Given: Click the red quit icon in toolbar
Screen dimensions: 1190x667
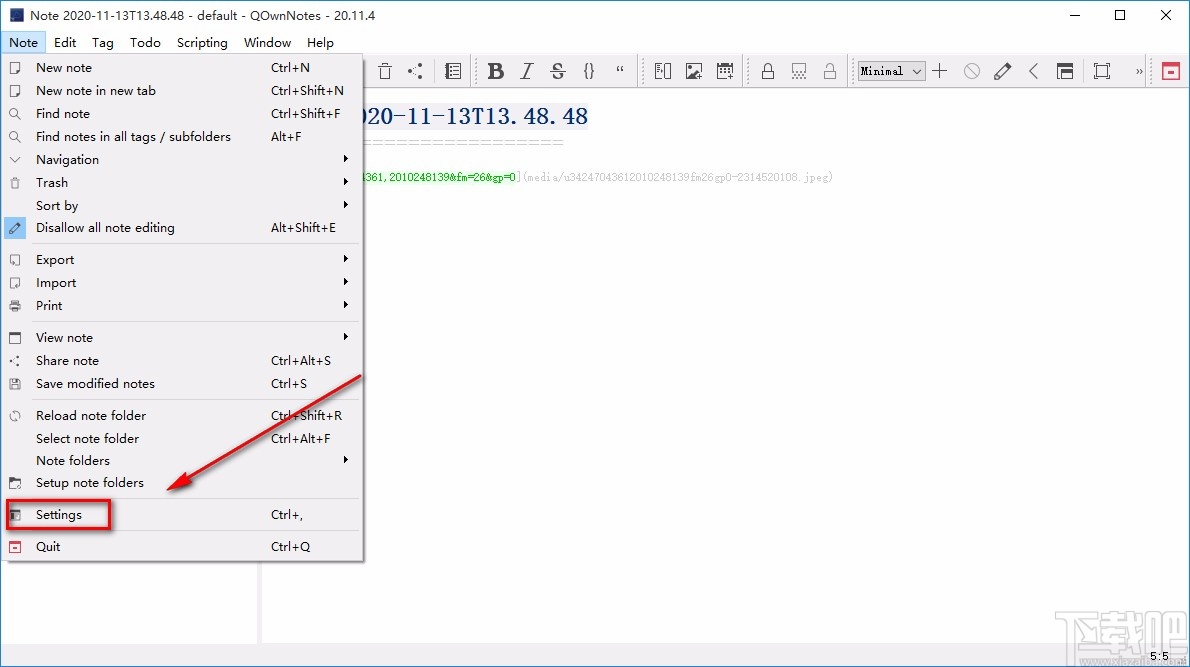Looking at the screenshot, I should coord(1171,71).
